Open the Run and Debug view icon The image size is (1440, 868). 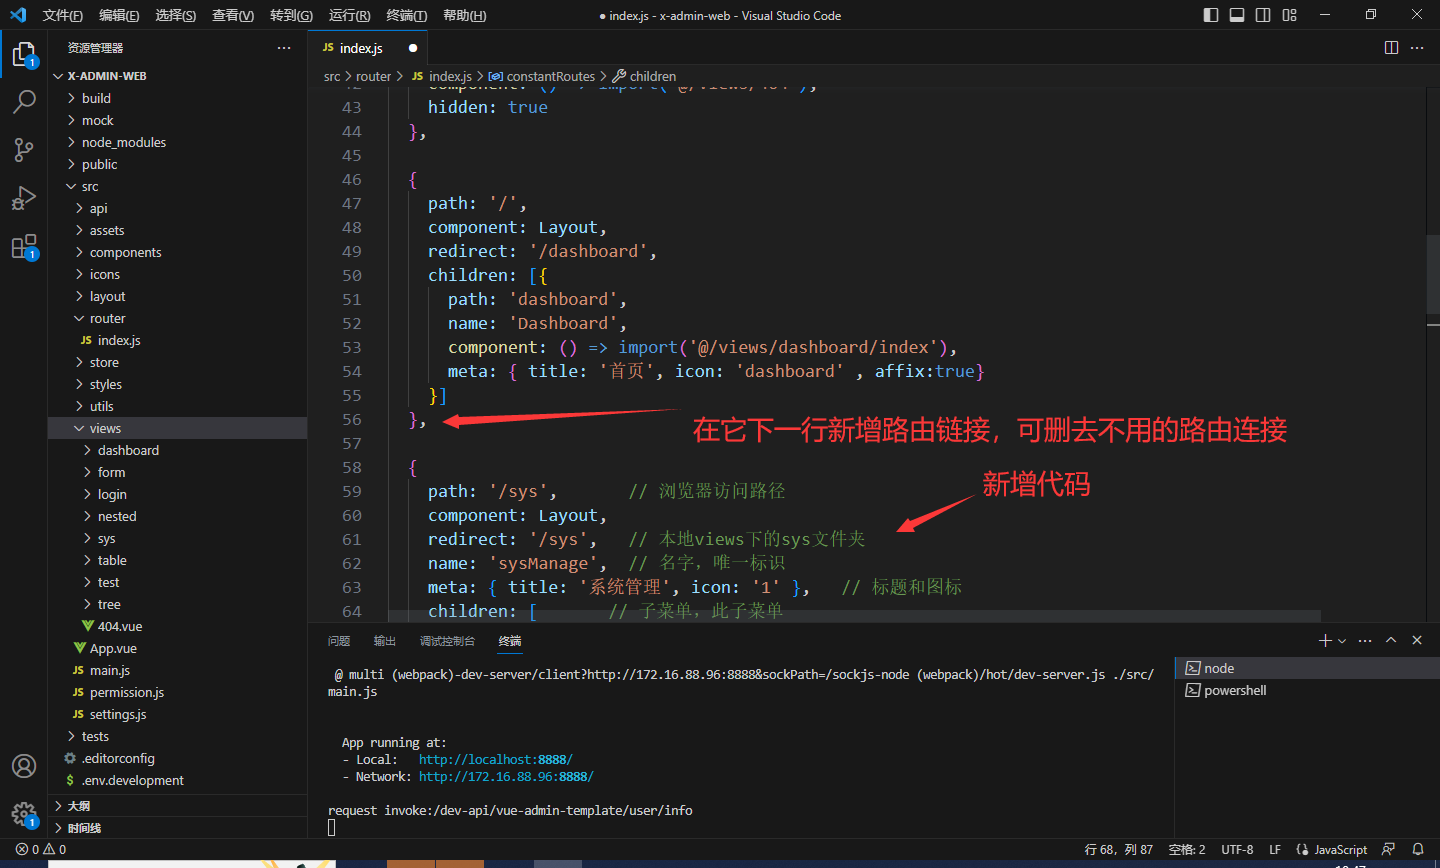click(24, 198)
